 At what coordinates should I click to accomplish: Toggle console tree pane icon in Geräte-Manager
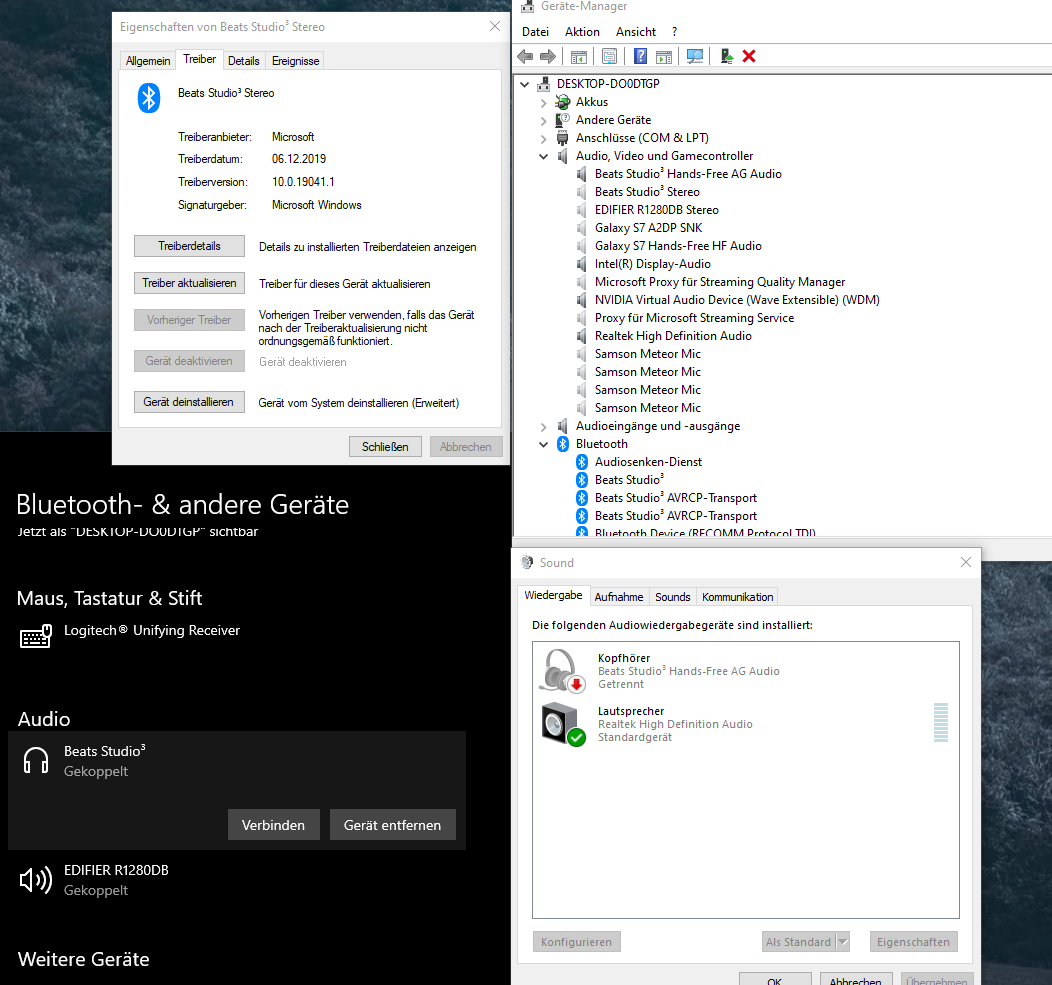578,56
